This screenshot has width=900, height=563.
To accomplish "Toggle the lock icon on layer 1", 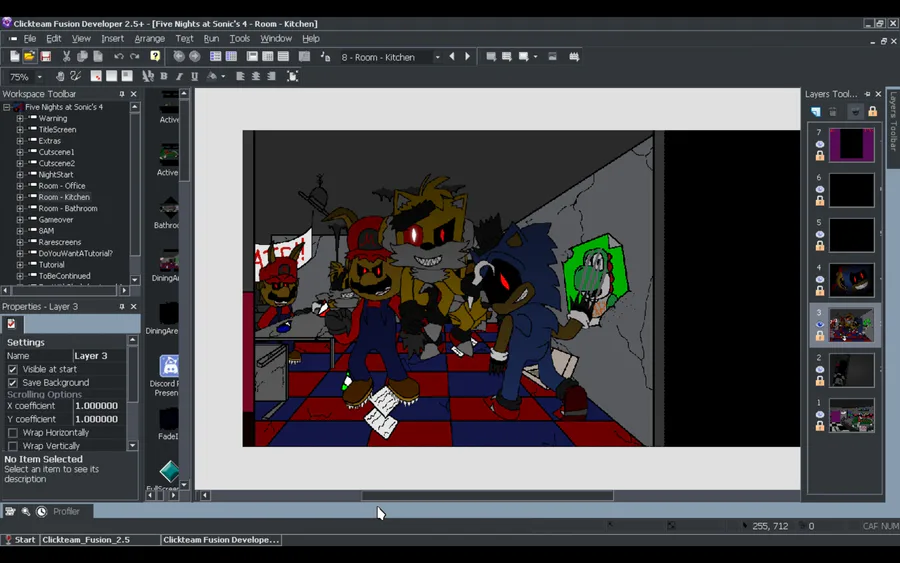I will (820, 426).
